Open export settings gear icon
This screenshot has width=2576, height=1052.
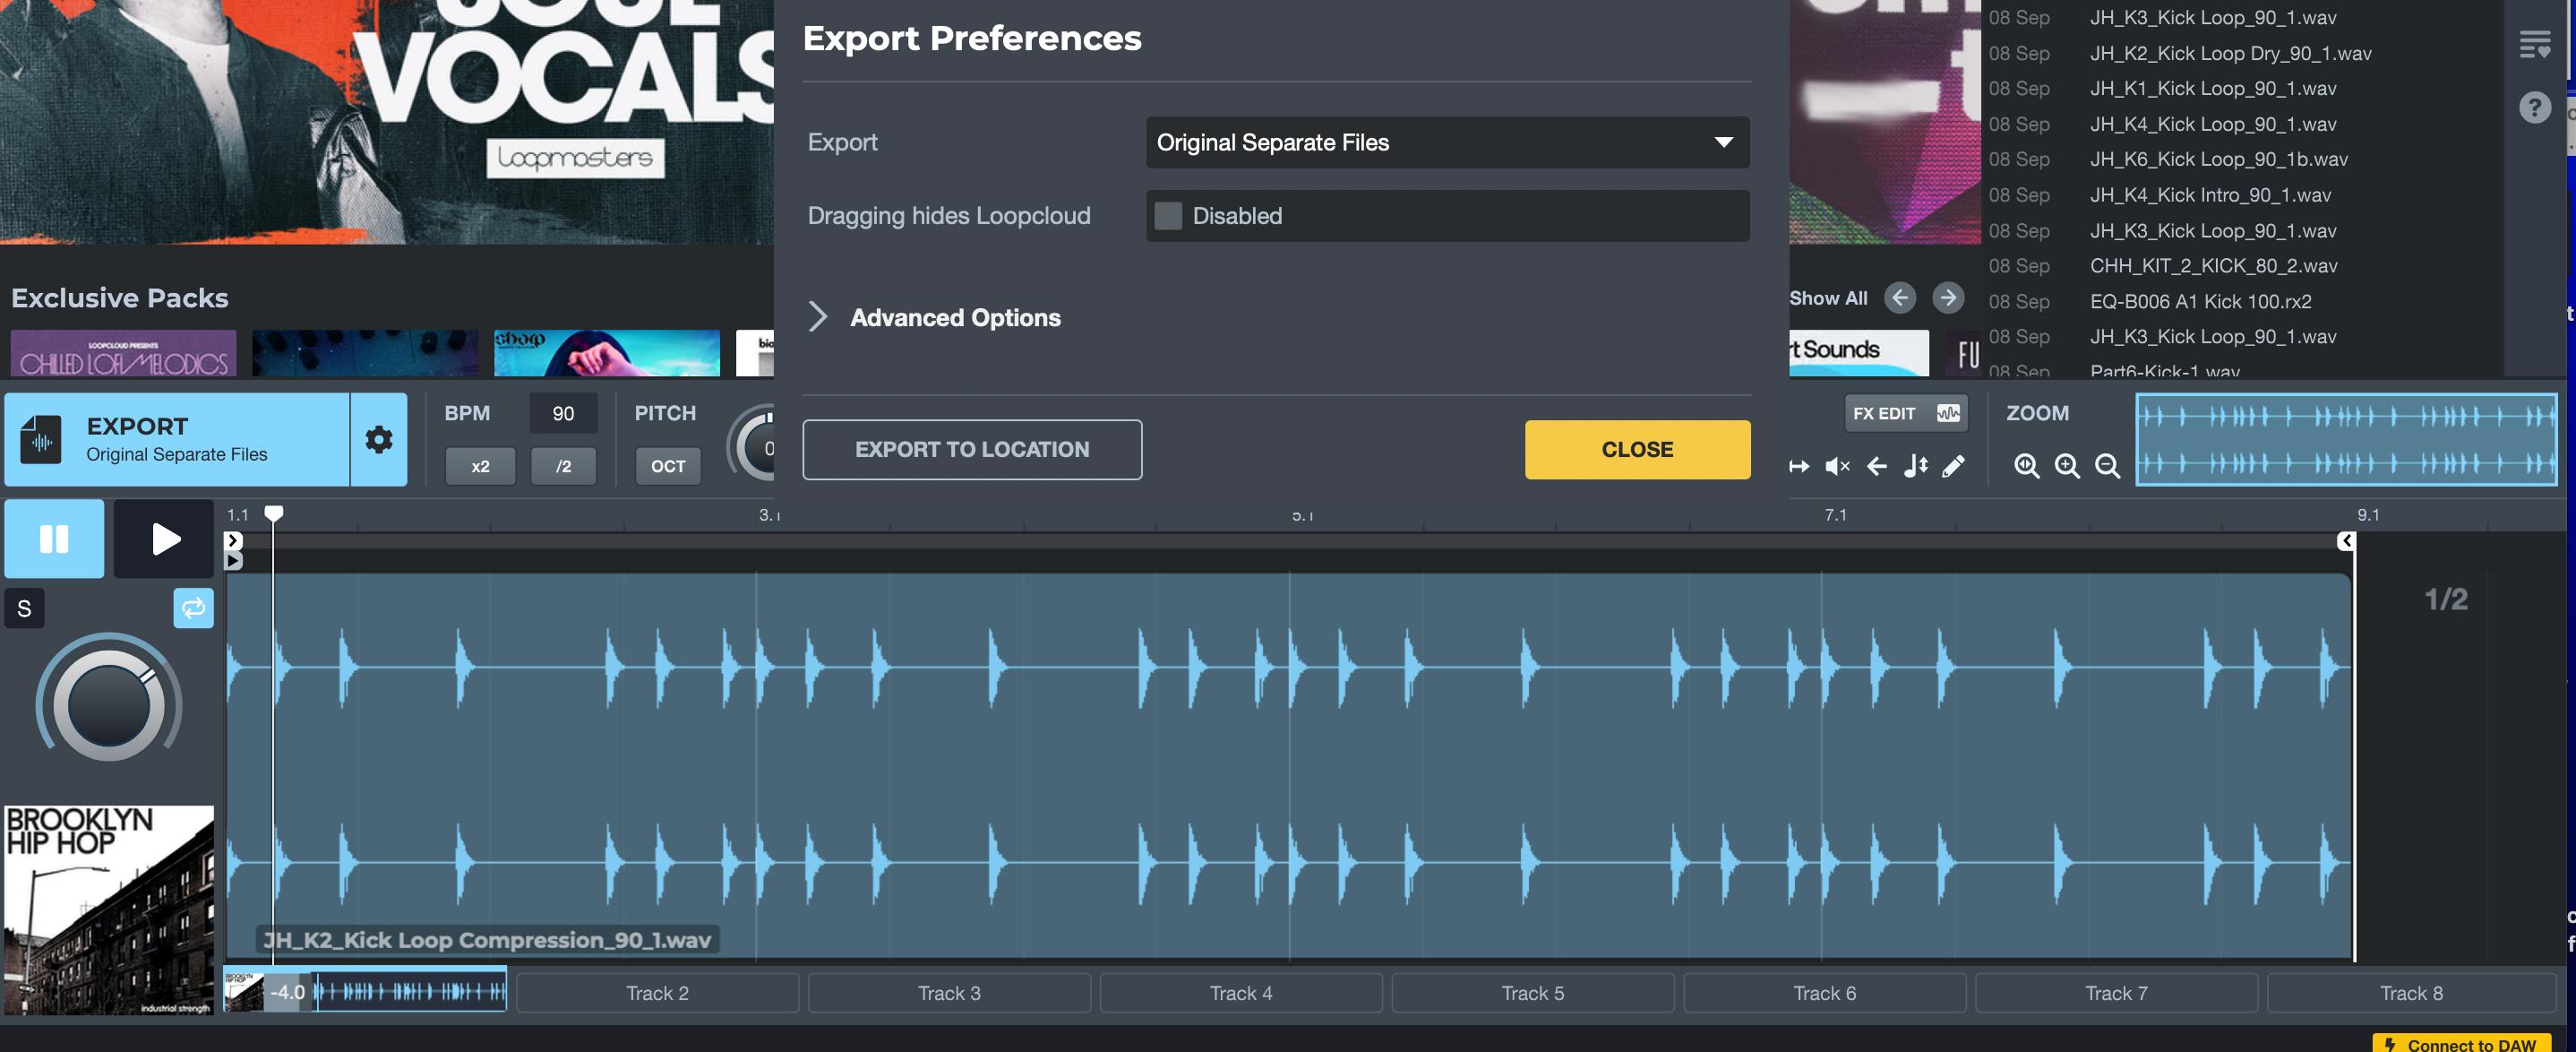tap(379, 439)
